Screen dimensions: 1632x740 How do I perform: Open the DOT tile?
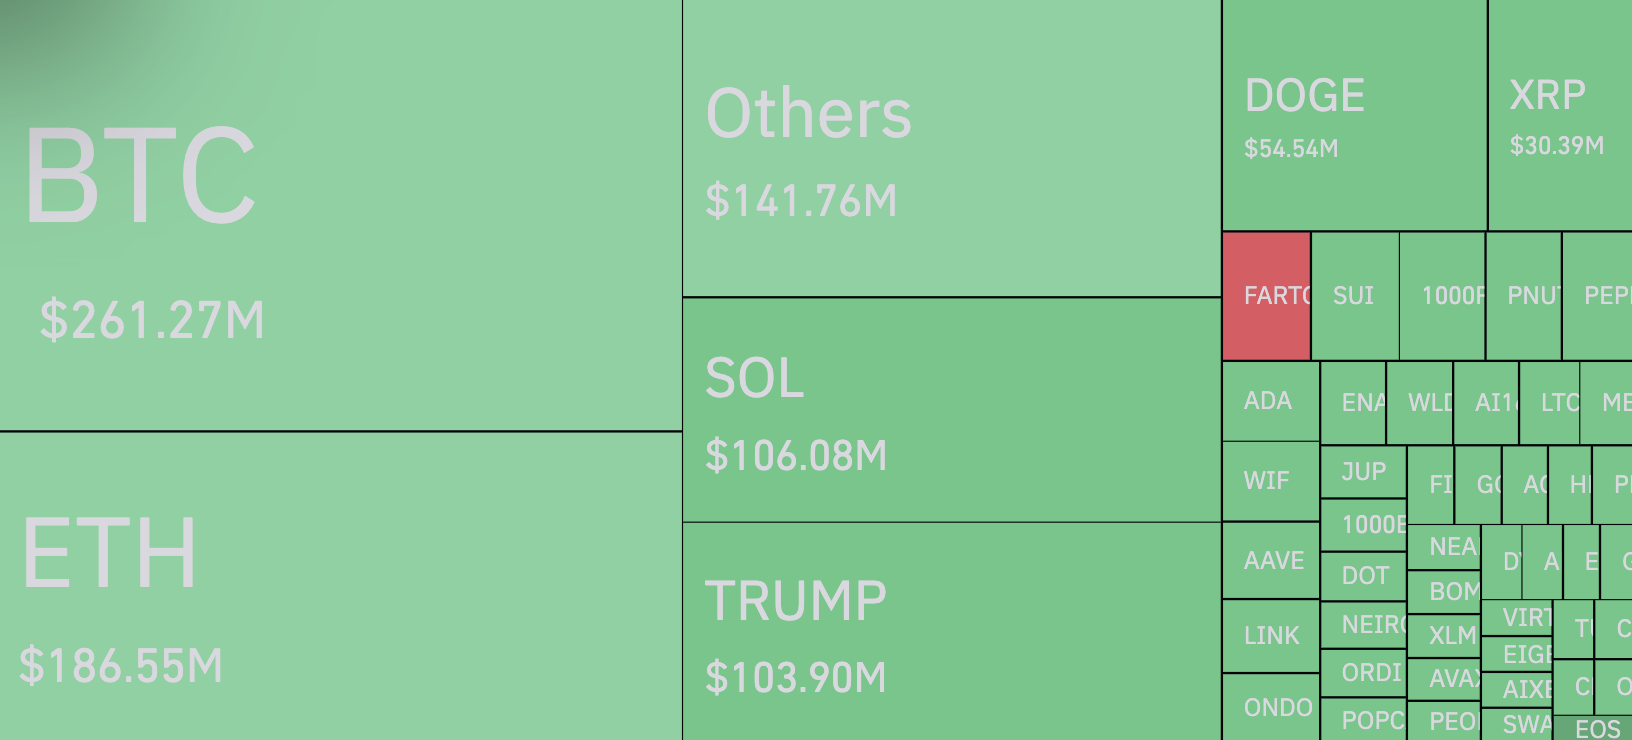point(1363,576)
